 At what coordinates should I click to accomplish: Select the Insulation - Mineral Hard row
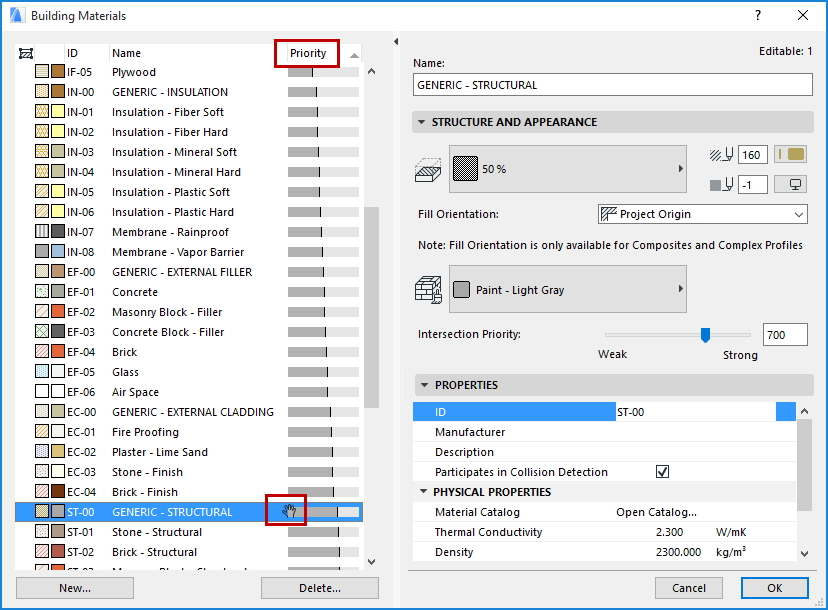click(x=189, y=172)
